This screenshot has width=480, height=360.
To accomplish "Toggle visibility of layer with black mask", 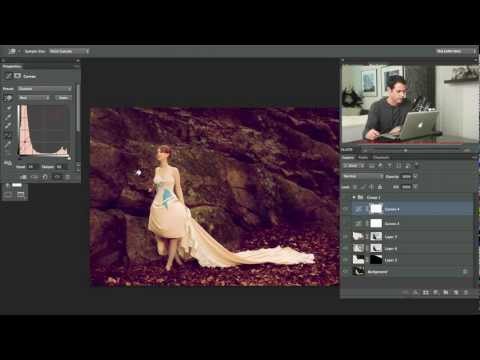I will (x=346, y=260).
